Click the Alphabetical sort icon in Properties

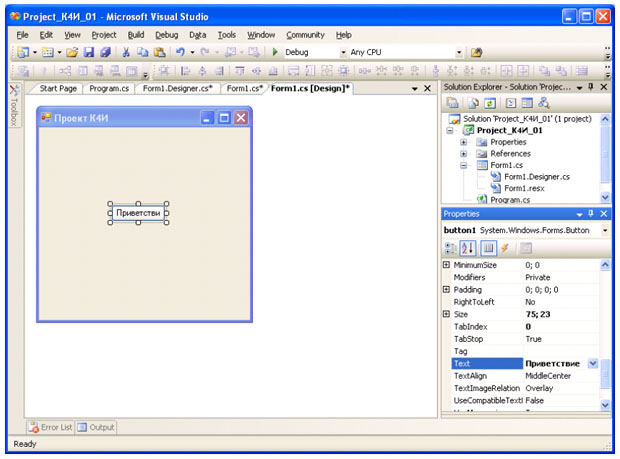(468, 248)
